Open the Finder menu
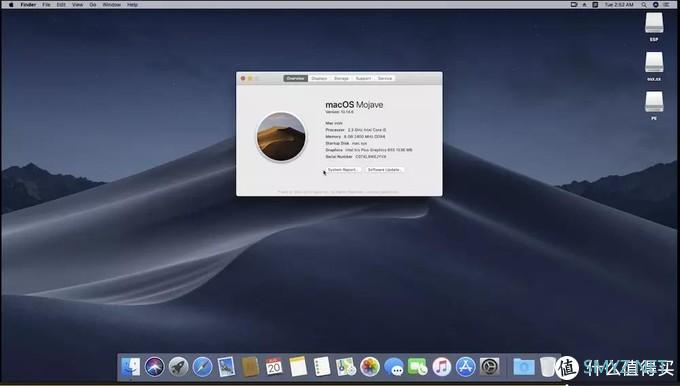This screenshot has height=386, width=680. click(x=28, y=5)
